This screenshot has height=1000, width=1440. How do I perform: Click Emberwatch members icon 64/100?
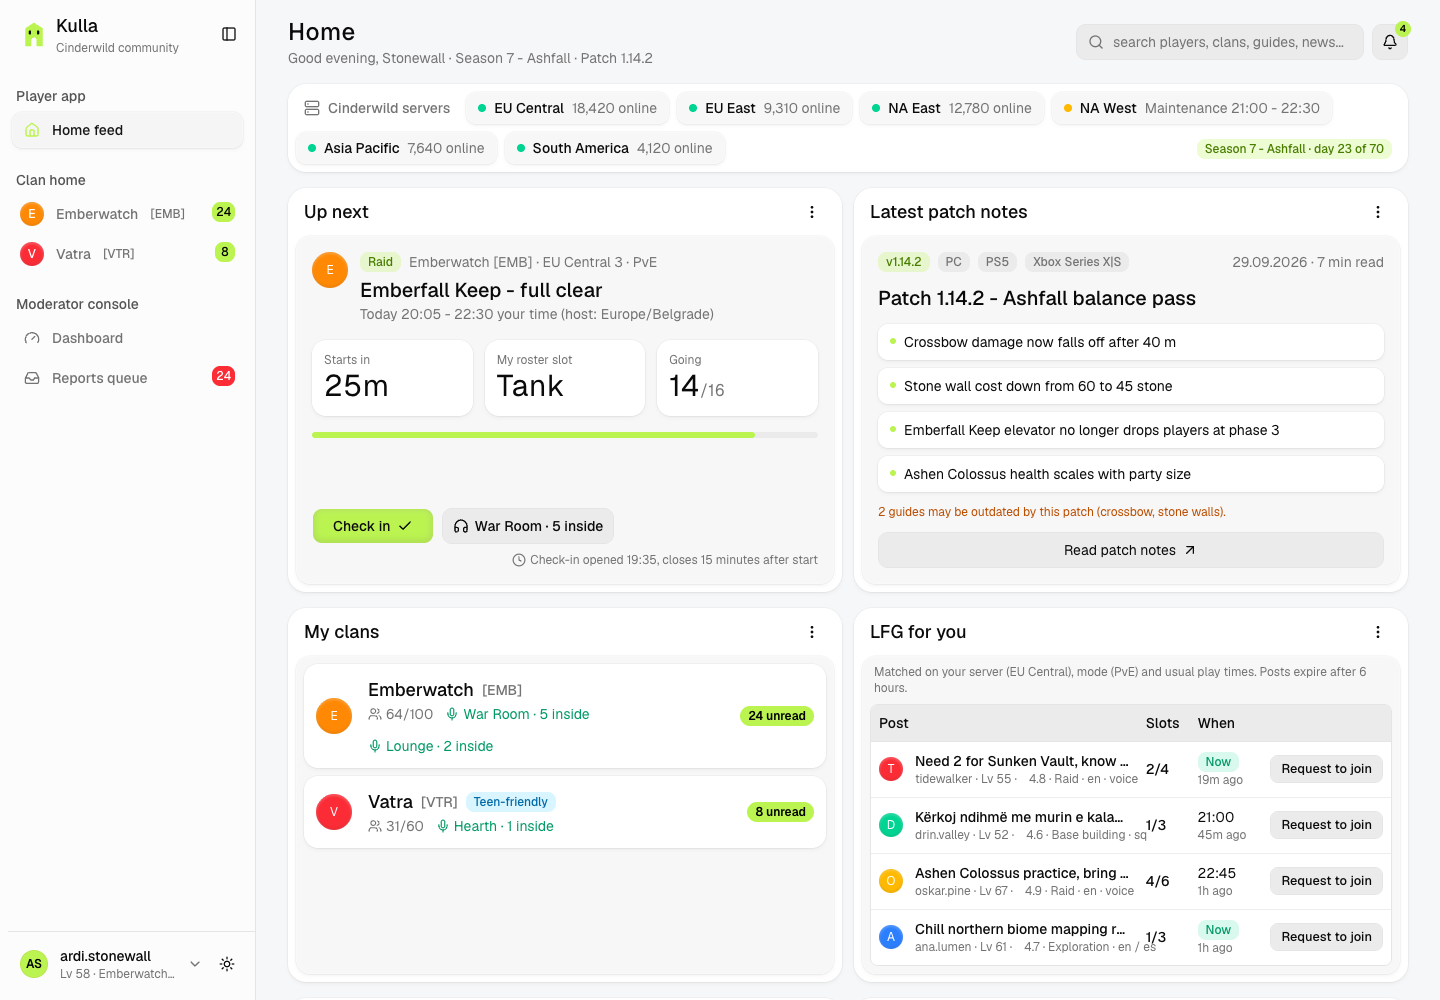(375, 714)
